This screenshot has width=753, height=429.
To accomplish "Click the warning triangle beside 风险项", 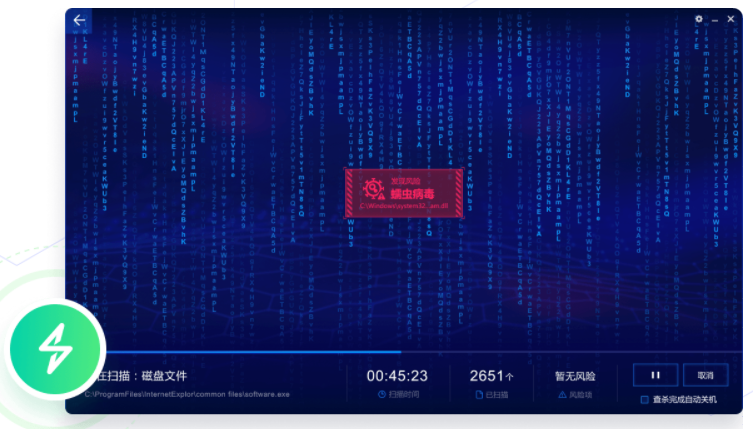I will pyautogui.click(x=562, y=394).
